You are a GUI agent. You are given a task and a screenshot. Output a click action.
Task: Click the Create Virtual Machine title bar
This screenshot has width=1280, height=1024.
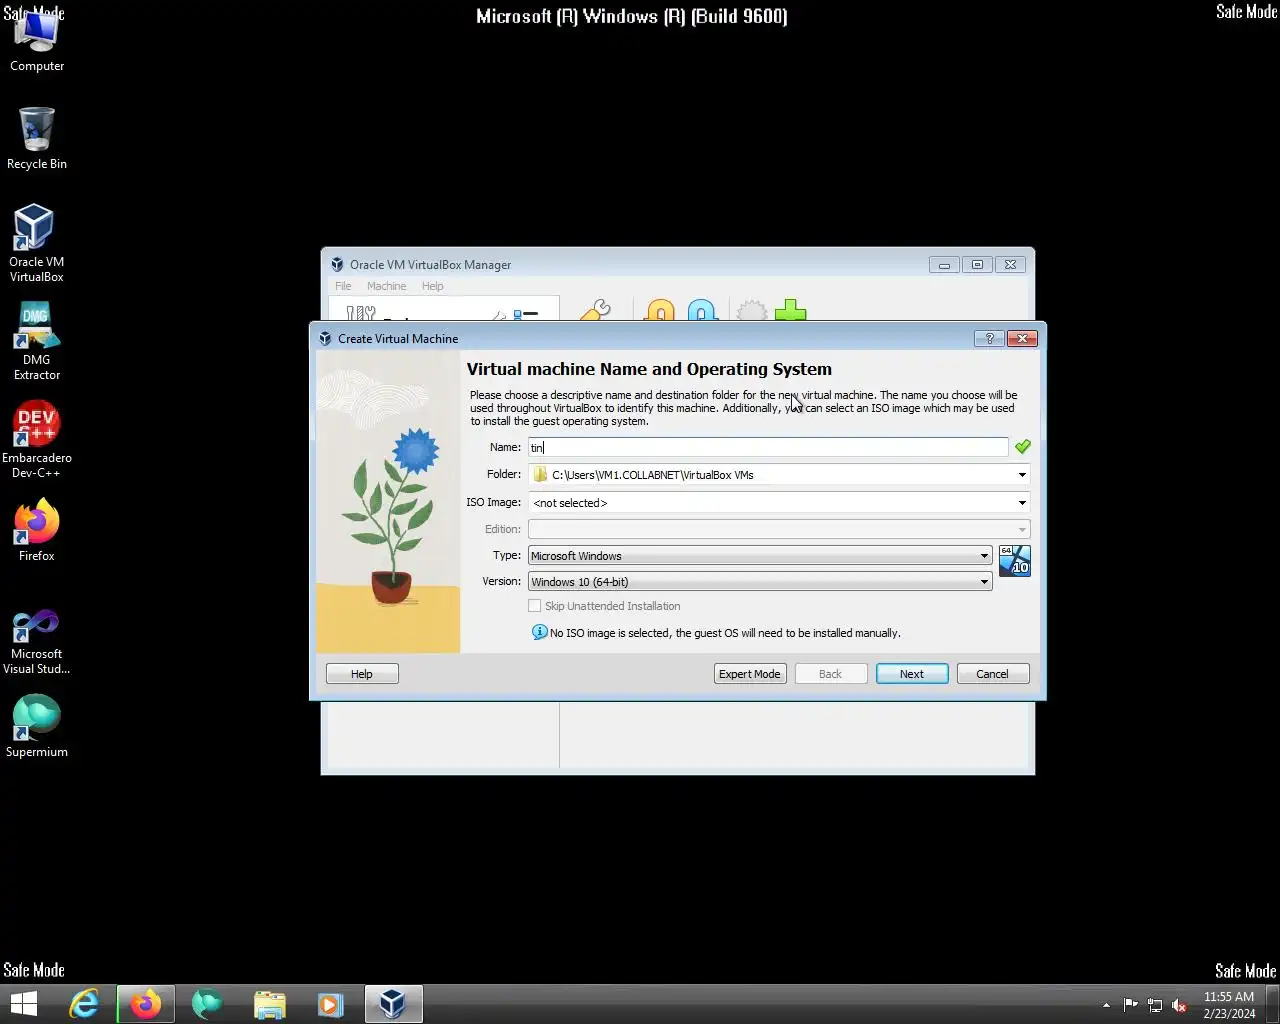pyautogui.click(x=640, y=338)
